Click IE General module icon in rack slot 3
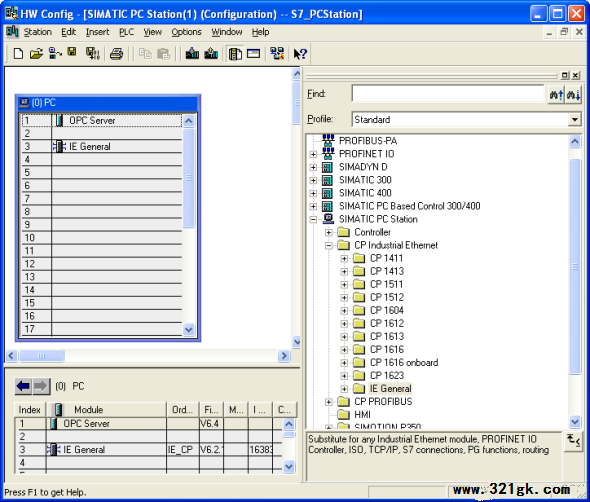 (59, 146)
